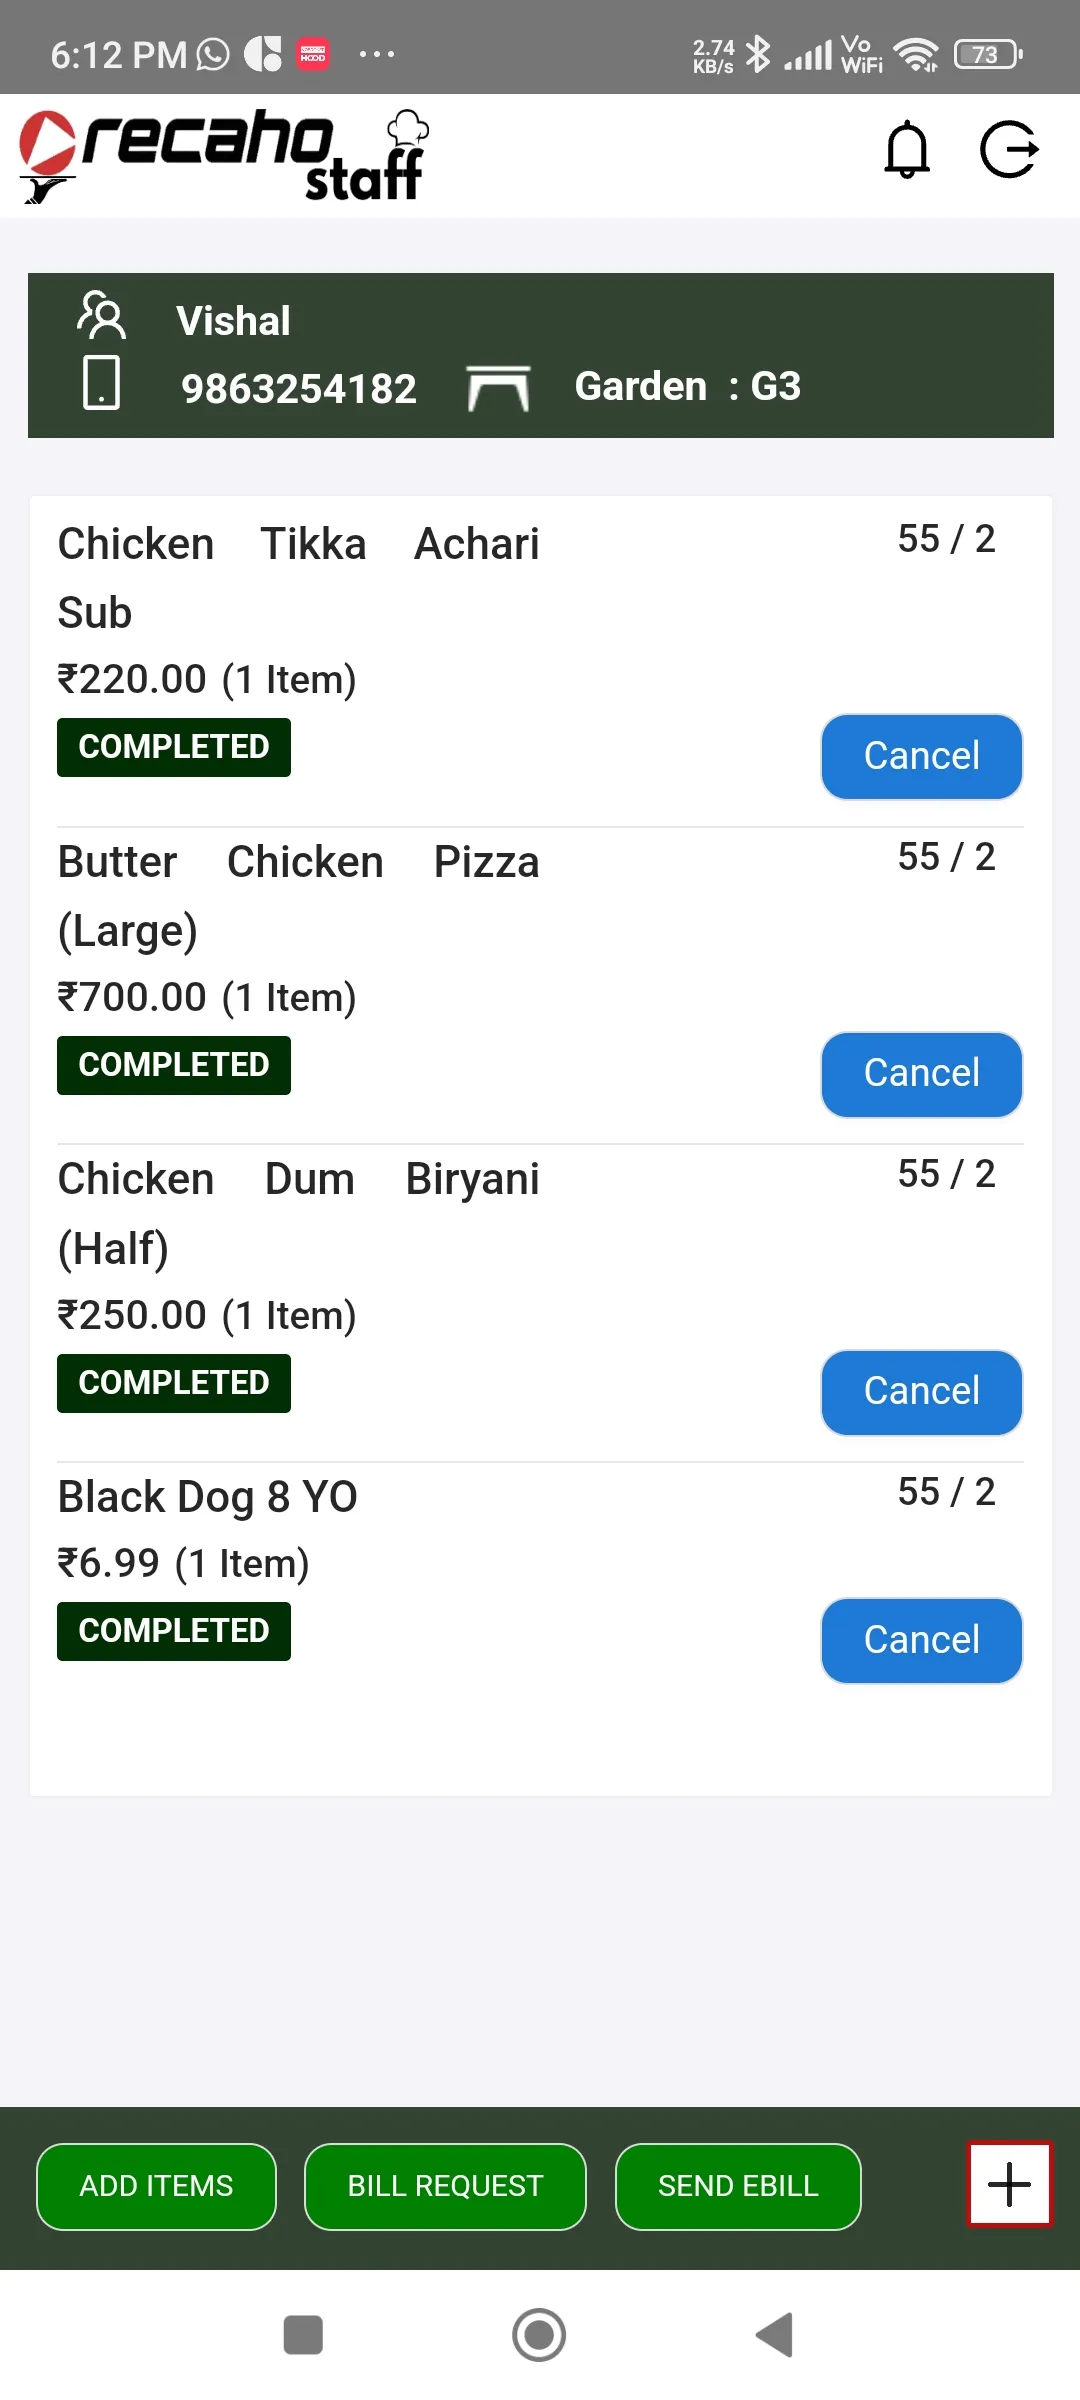1080x2400 pixels.
Task: Tap the SEND EBILL button
Action: click(738, 2186)
